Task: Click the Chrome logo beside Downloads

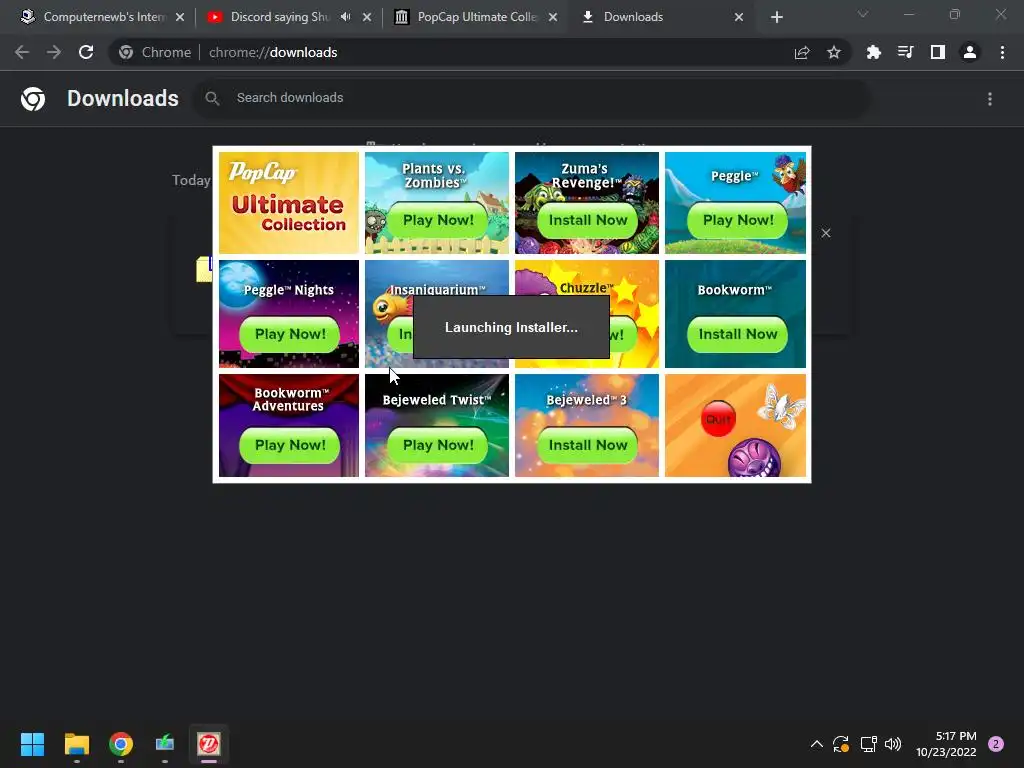Action: pos(33,99)
